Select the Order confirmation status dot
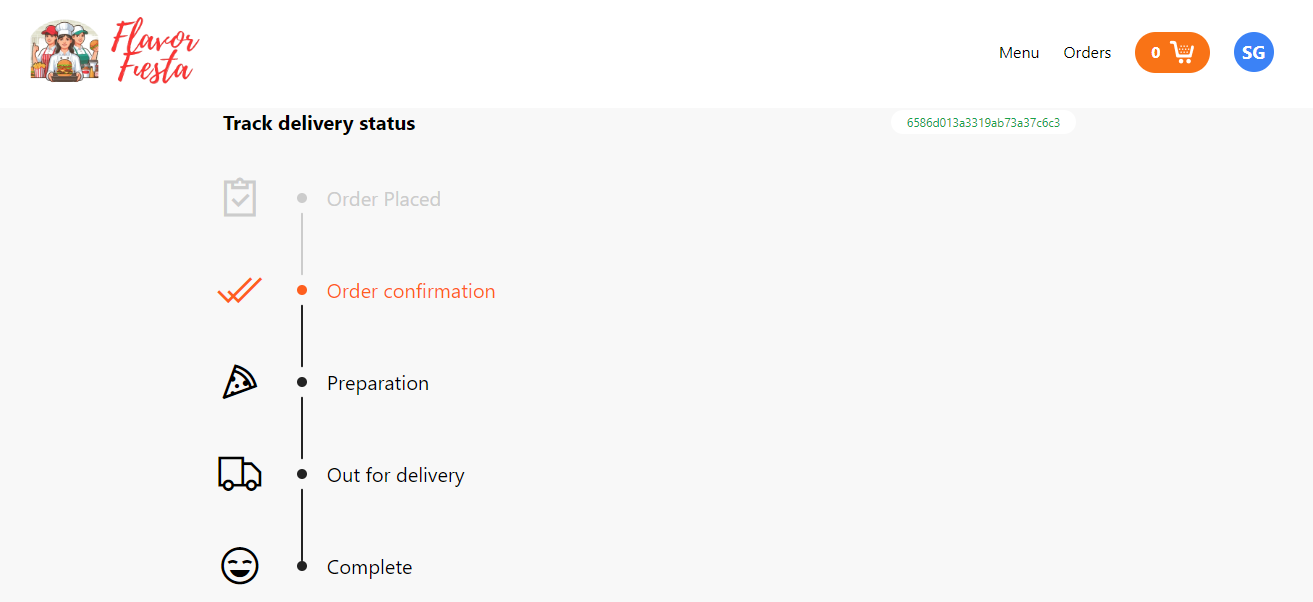 pos(301,290)
